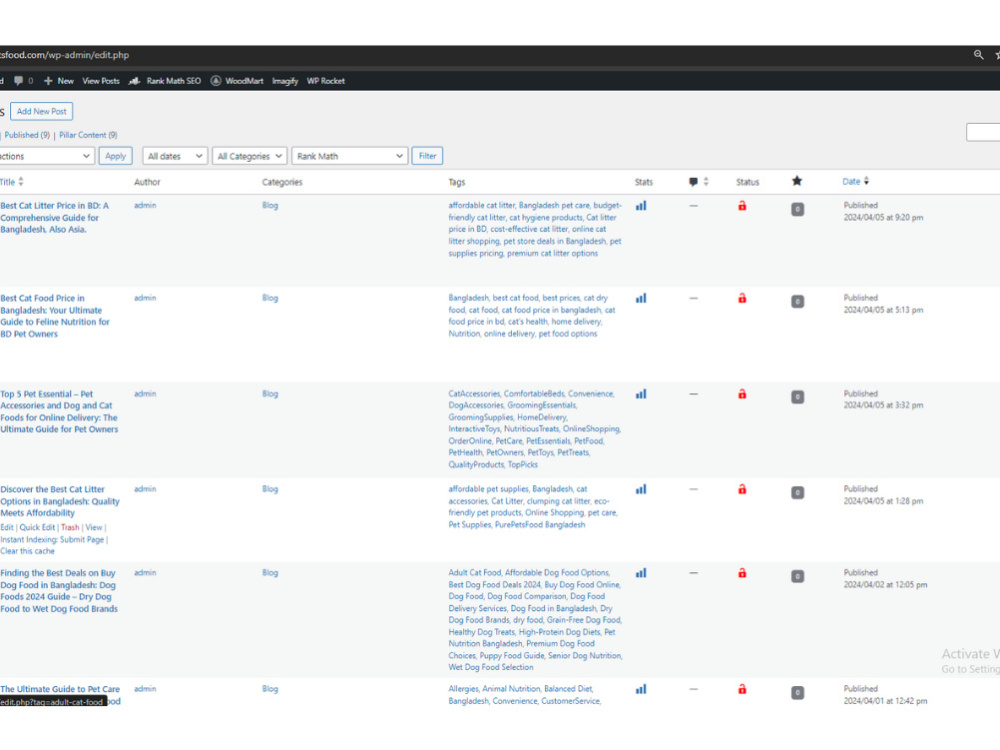Click the comments bubble icon in admin bar
The width and height of the screenshot is (1000, 750).
[18, 81]
